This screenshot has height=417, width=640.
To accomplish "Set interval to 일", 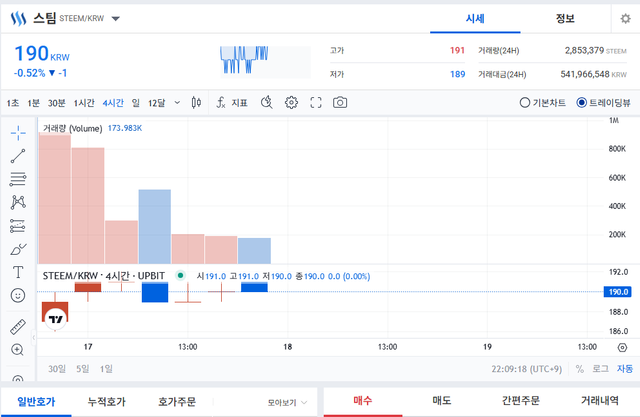I will point(136,103).
